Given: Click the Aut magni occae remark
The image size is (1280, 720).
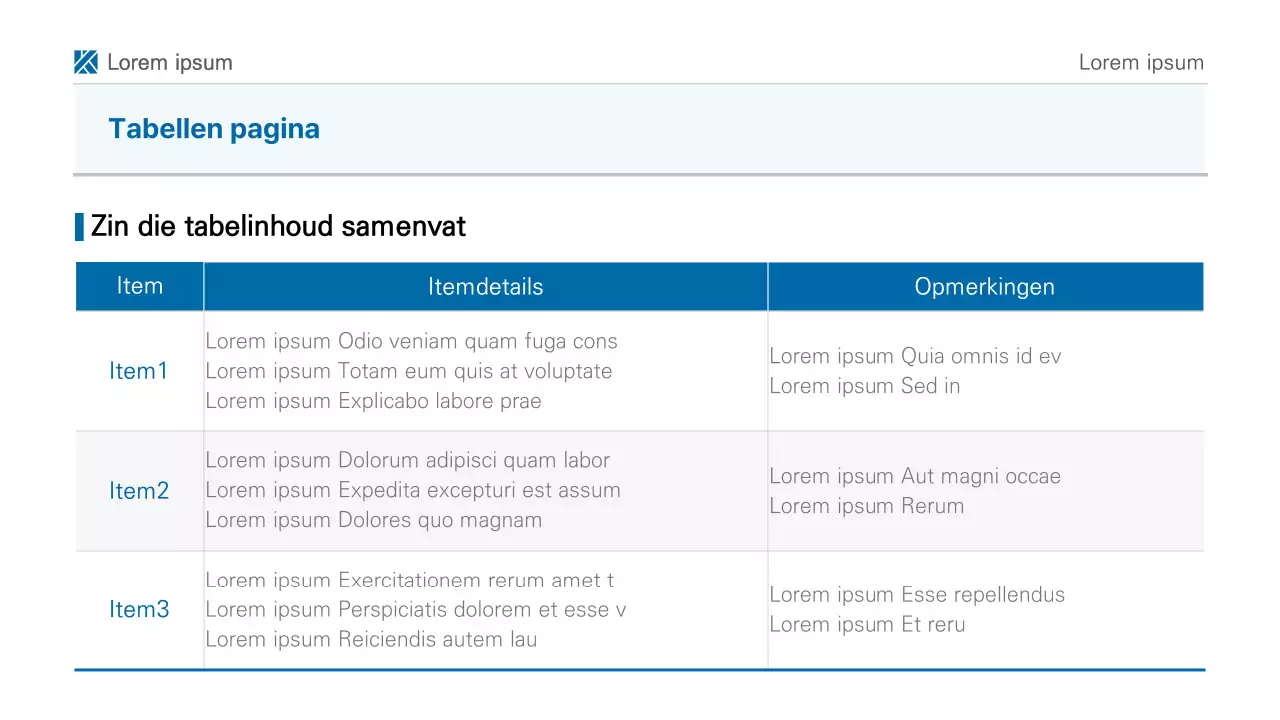Looking at the screenshot, I should tap(915, 476).
